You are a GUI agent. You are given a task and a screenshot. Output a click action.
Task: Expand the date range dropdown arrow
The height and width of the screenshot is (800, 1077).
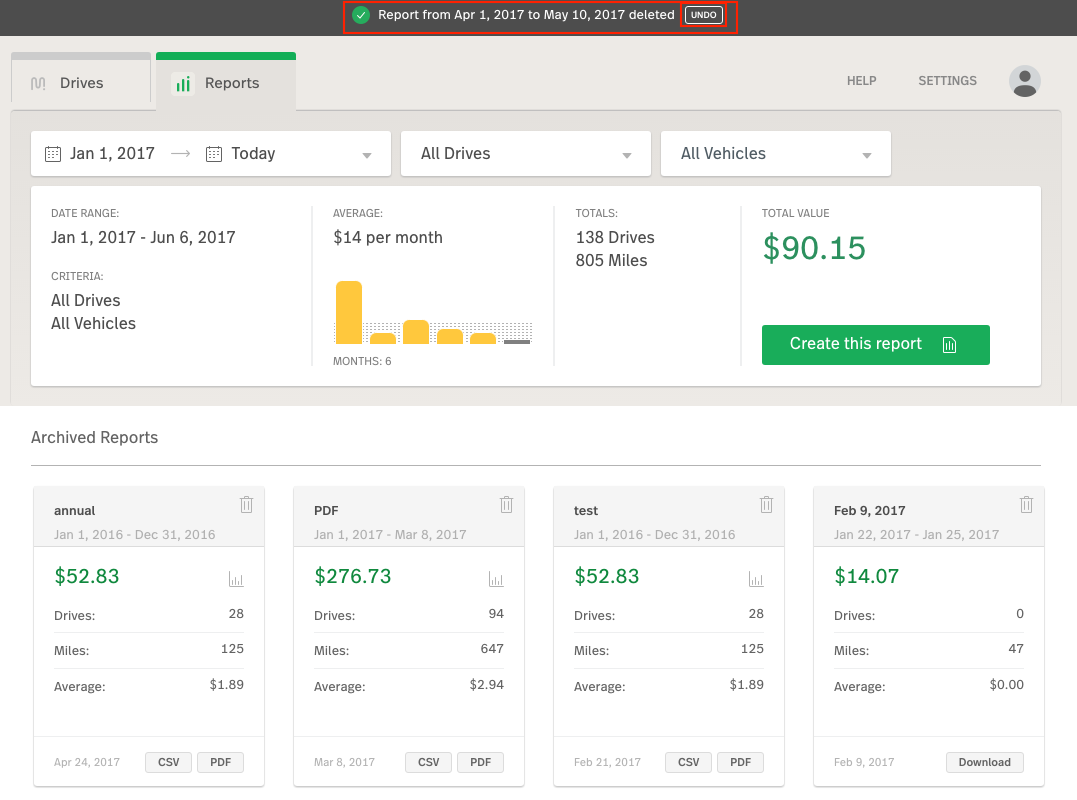pyautogui.click(x=367, y=155)
